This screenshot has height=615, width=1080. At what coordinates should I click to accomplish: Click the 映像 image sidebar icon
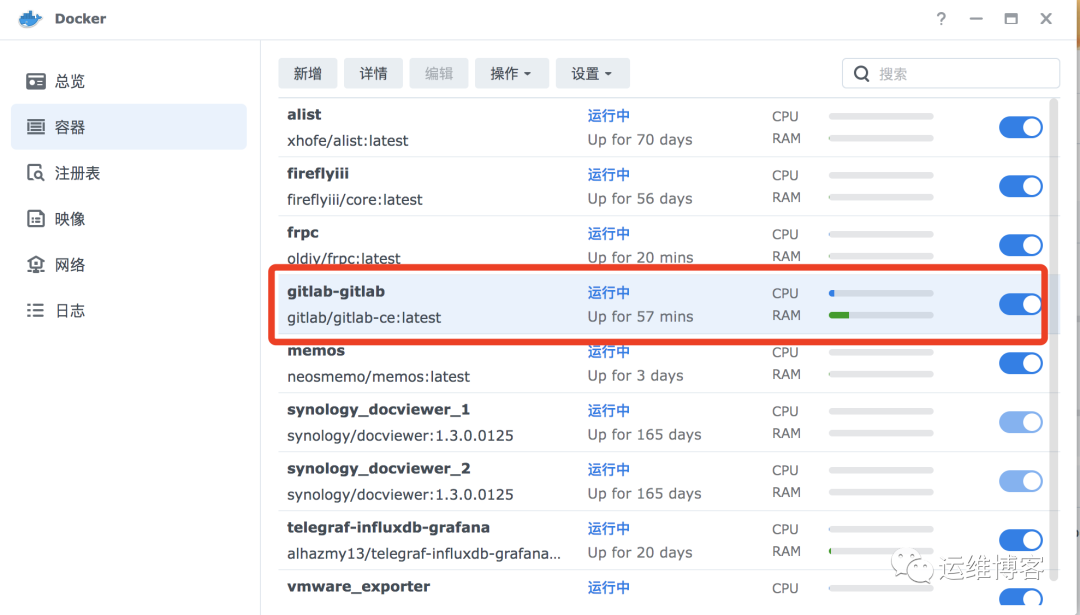[36, 219]
